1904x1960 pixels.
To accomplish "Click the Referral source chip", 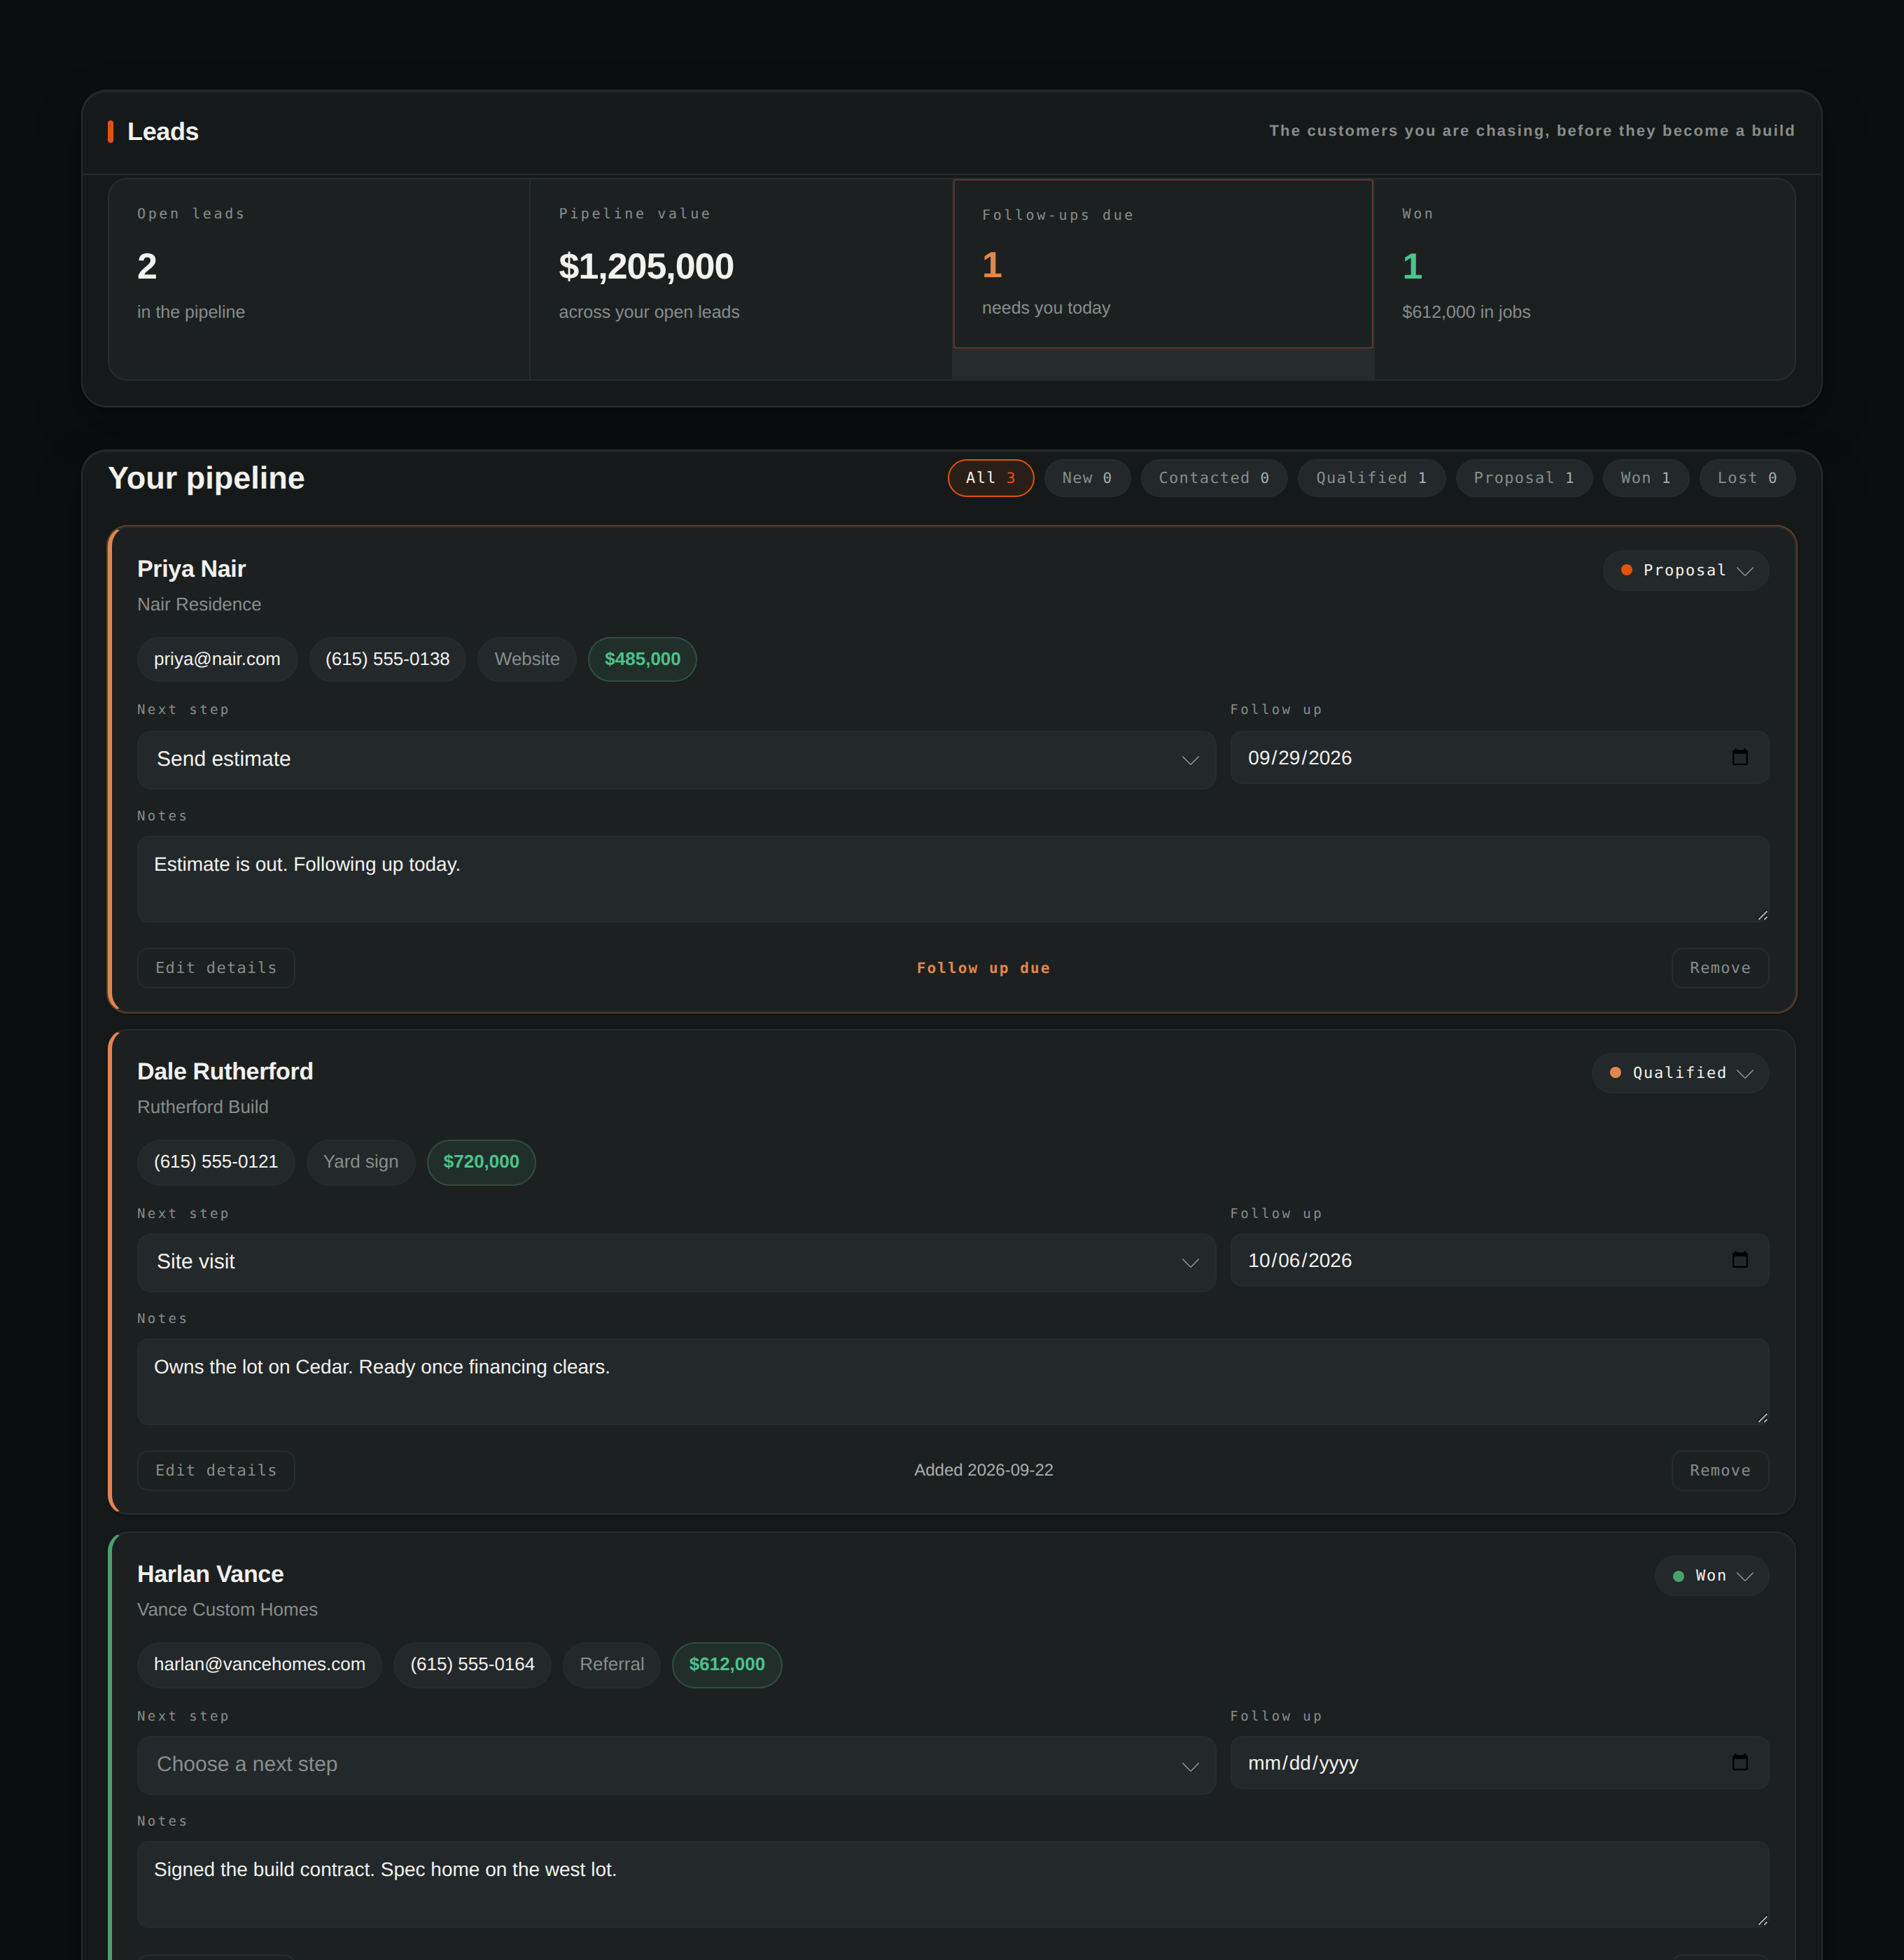I will pyautogui.click(x=612, y=1664).
